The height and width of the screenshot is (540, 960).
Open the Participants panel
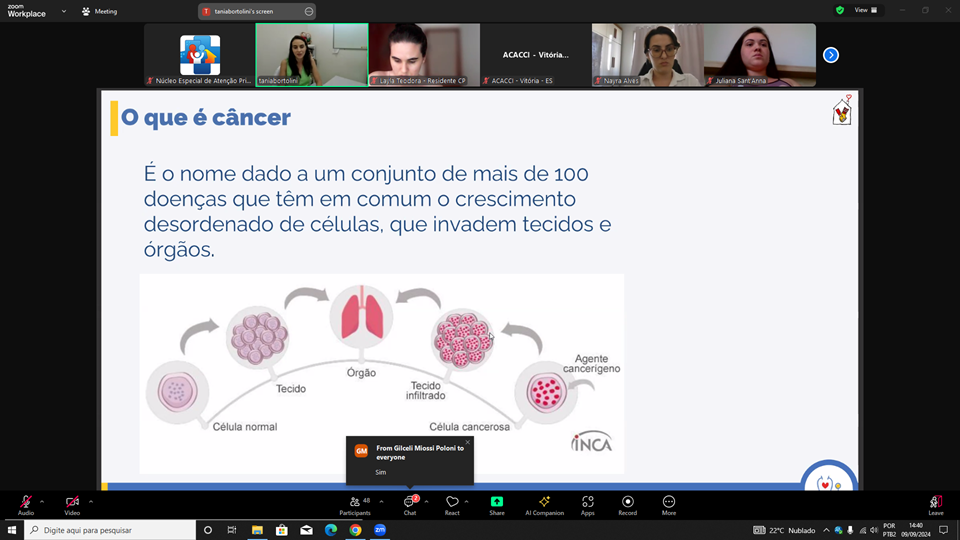click(354, 504)
